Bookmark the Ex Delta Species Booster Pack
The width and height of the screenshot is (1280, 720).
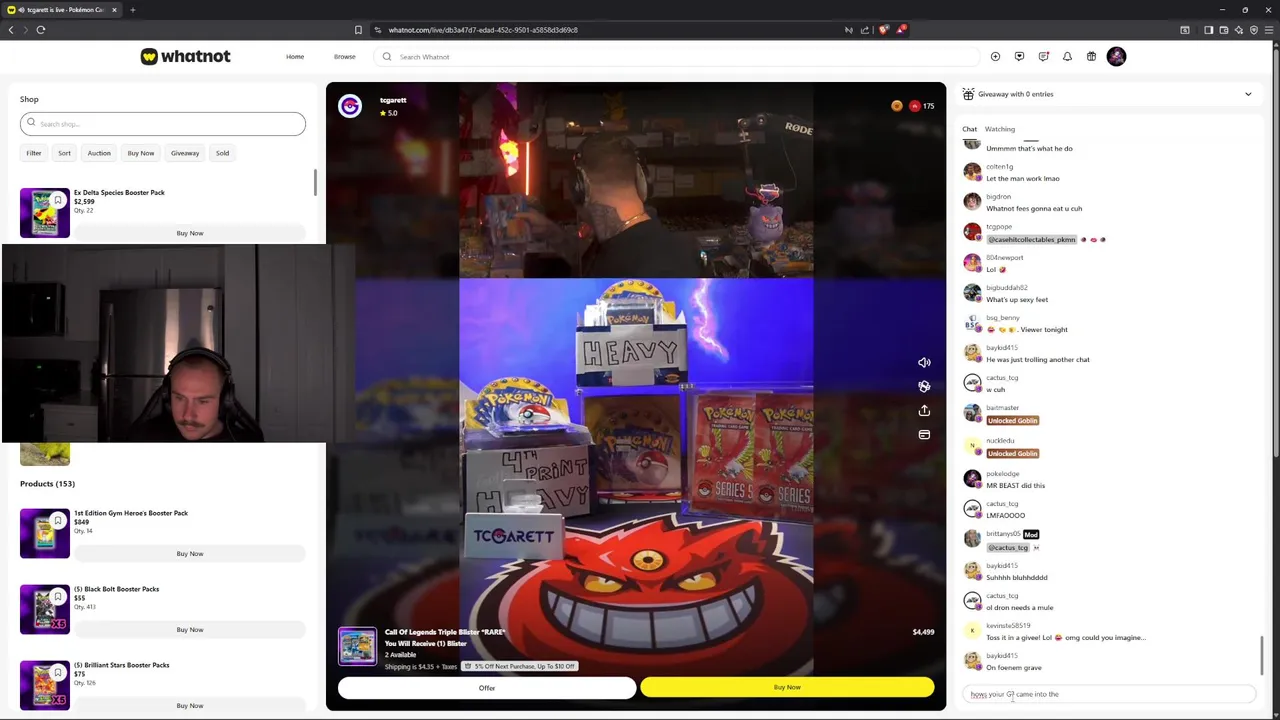click(x=58, y=201)
